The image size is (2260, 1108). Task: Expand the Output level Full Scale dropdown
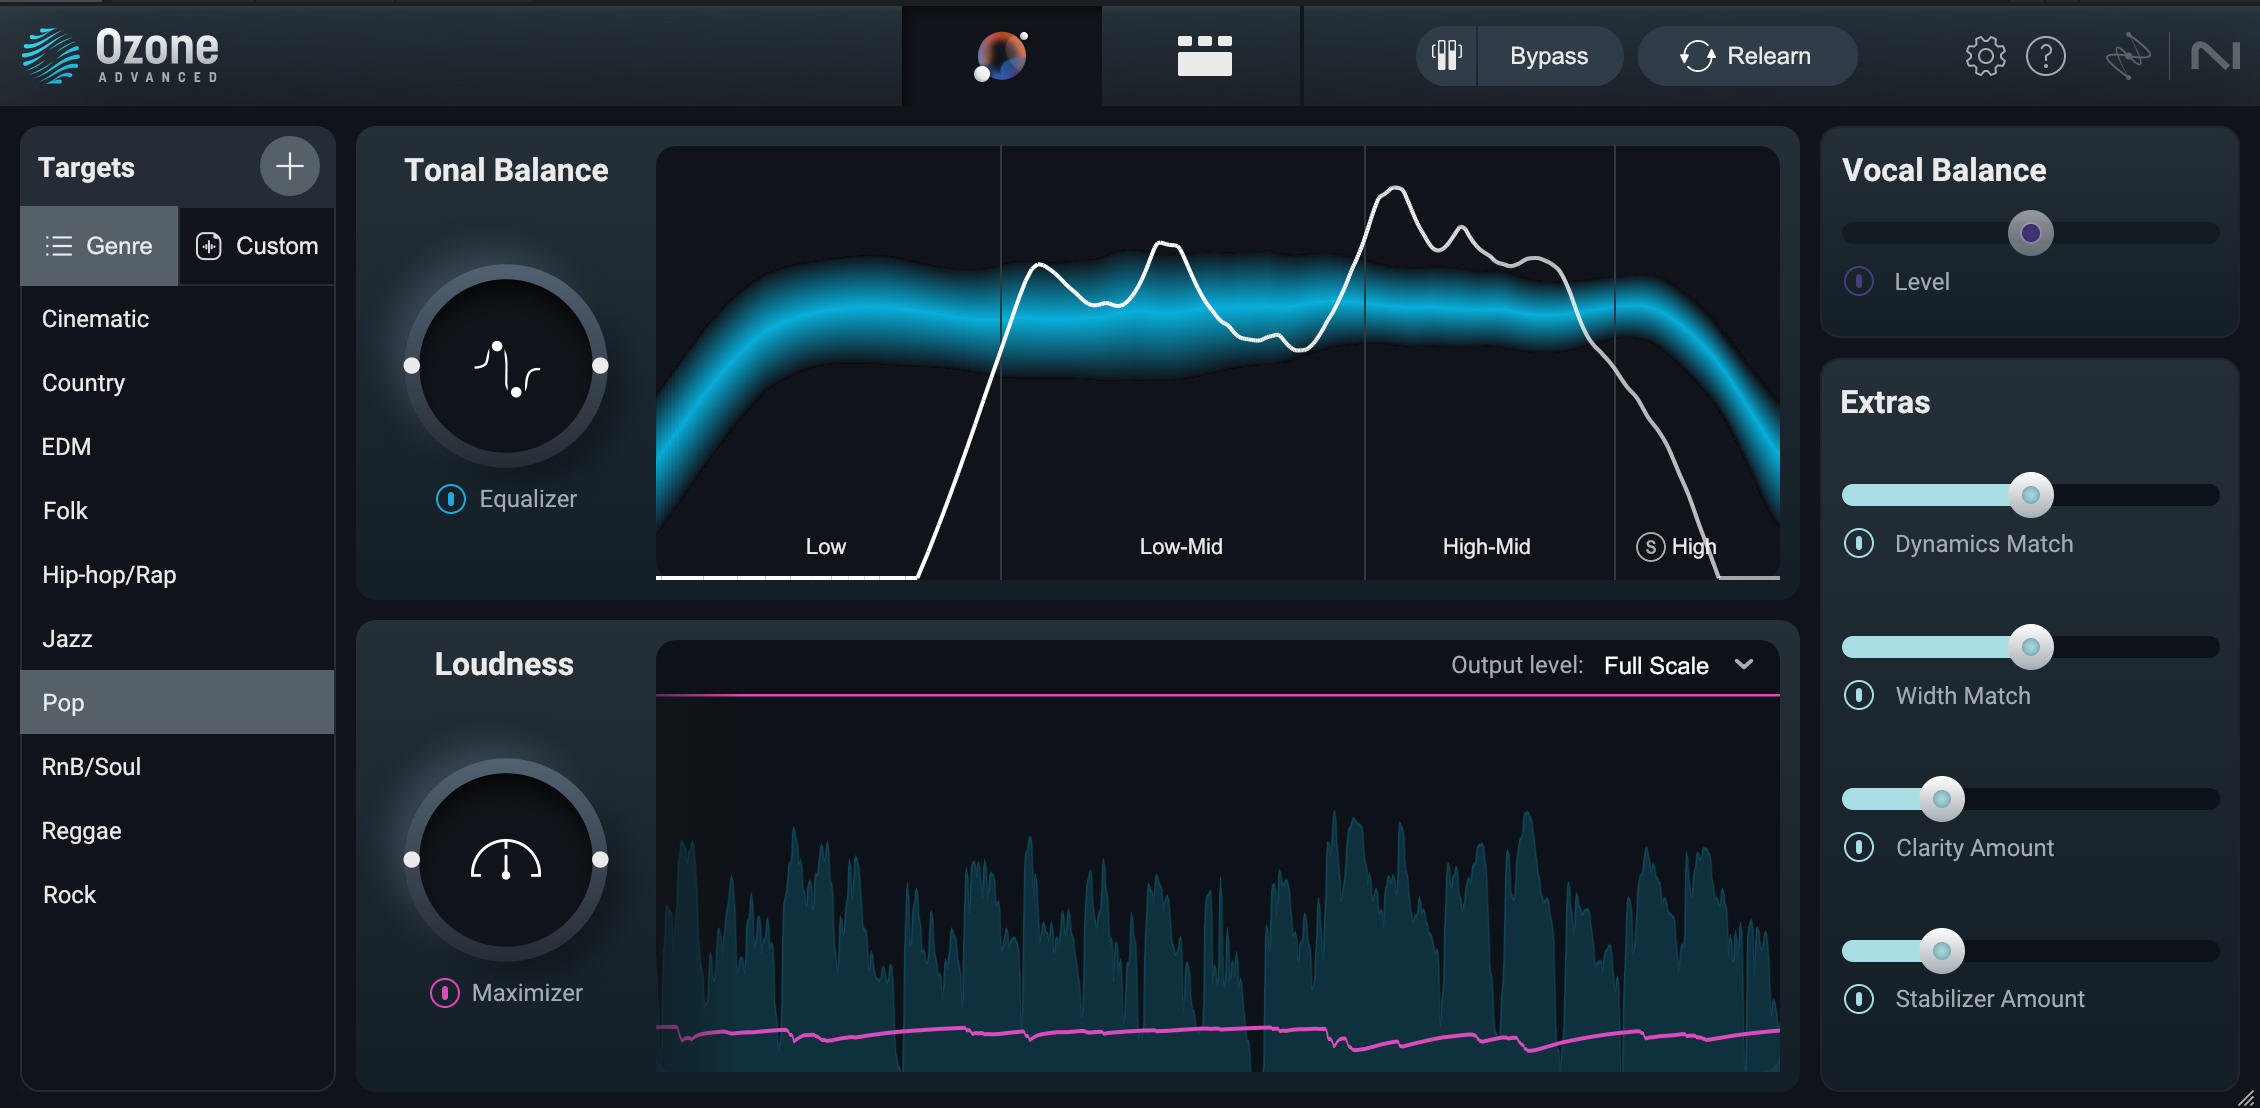tap(1656, 666)
